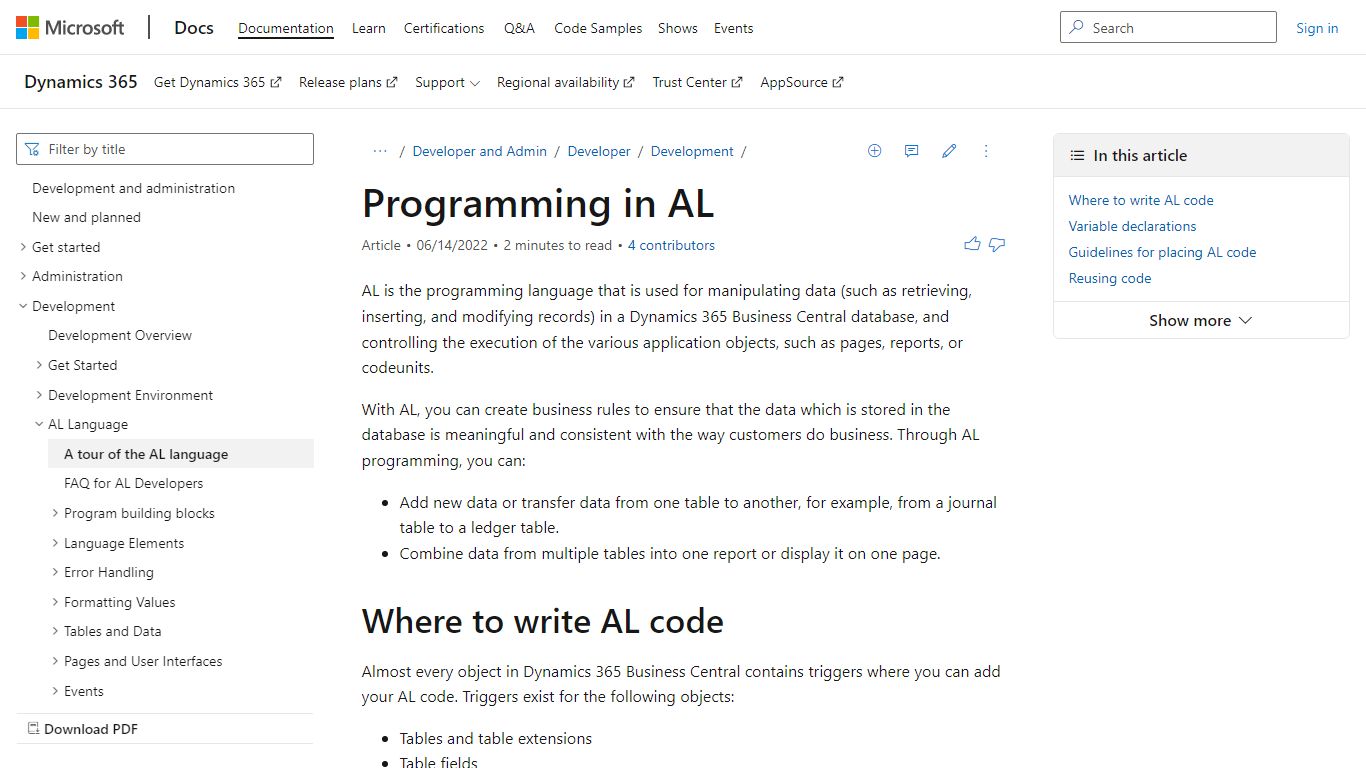1366x768 pixels.
Task: Click the breadcrumb ellipsis
Action: pyautogui.click(x=380, y=151)
